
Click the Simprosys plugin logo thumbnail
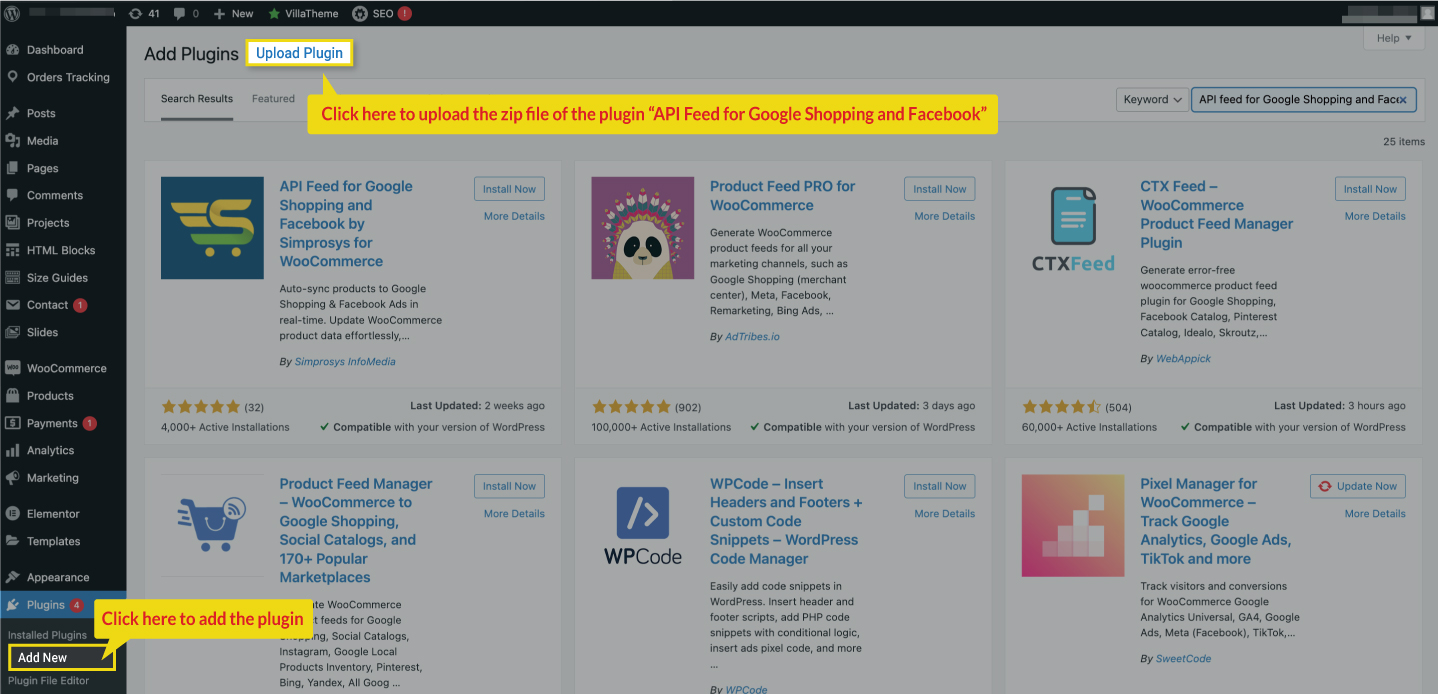click(212, 228)
